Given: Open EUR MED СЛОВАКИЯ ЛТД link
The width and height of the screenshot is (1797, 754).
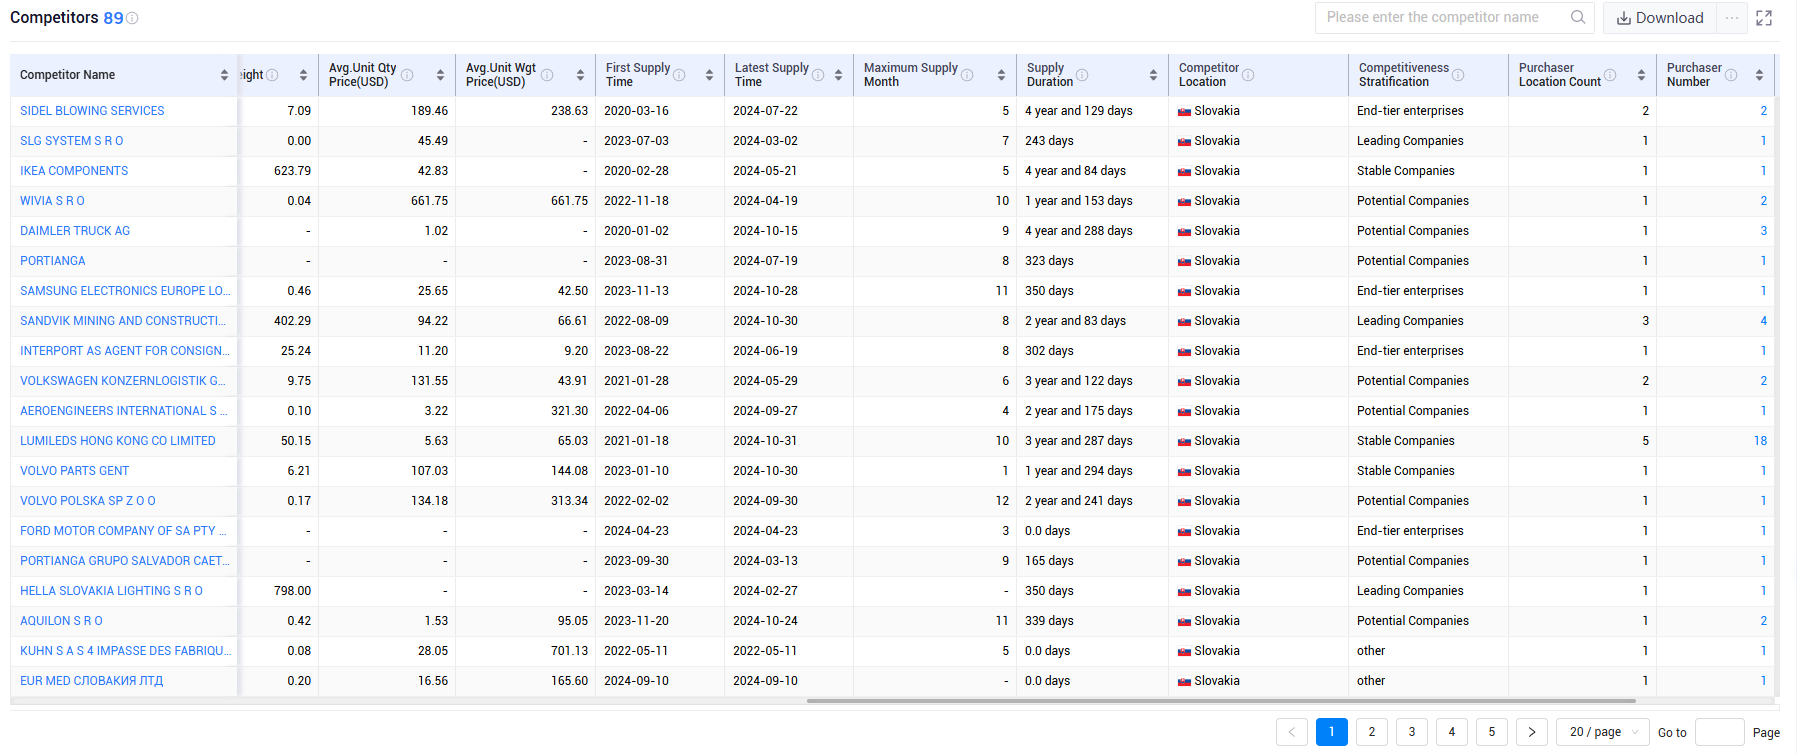Looking at the screenshot, I should coord(92,681).
